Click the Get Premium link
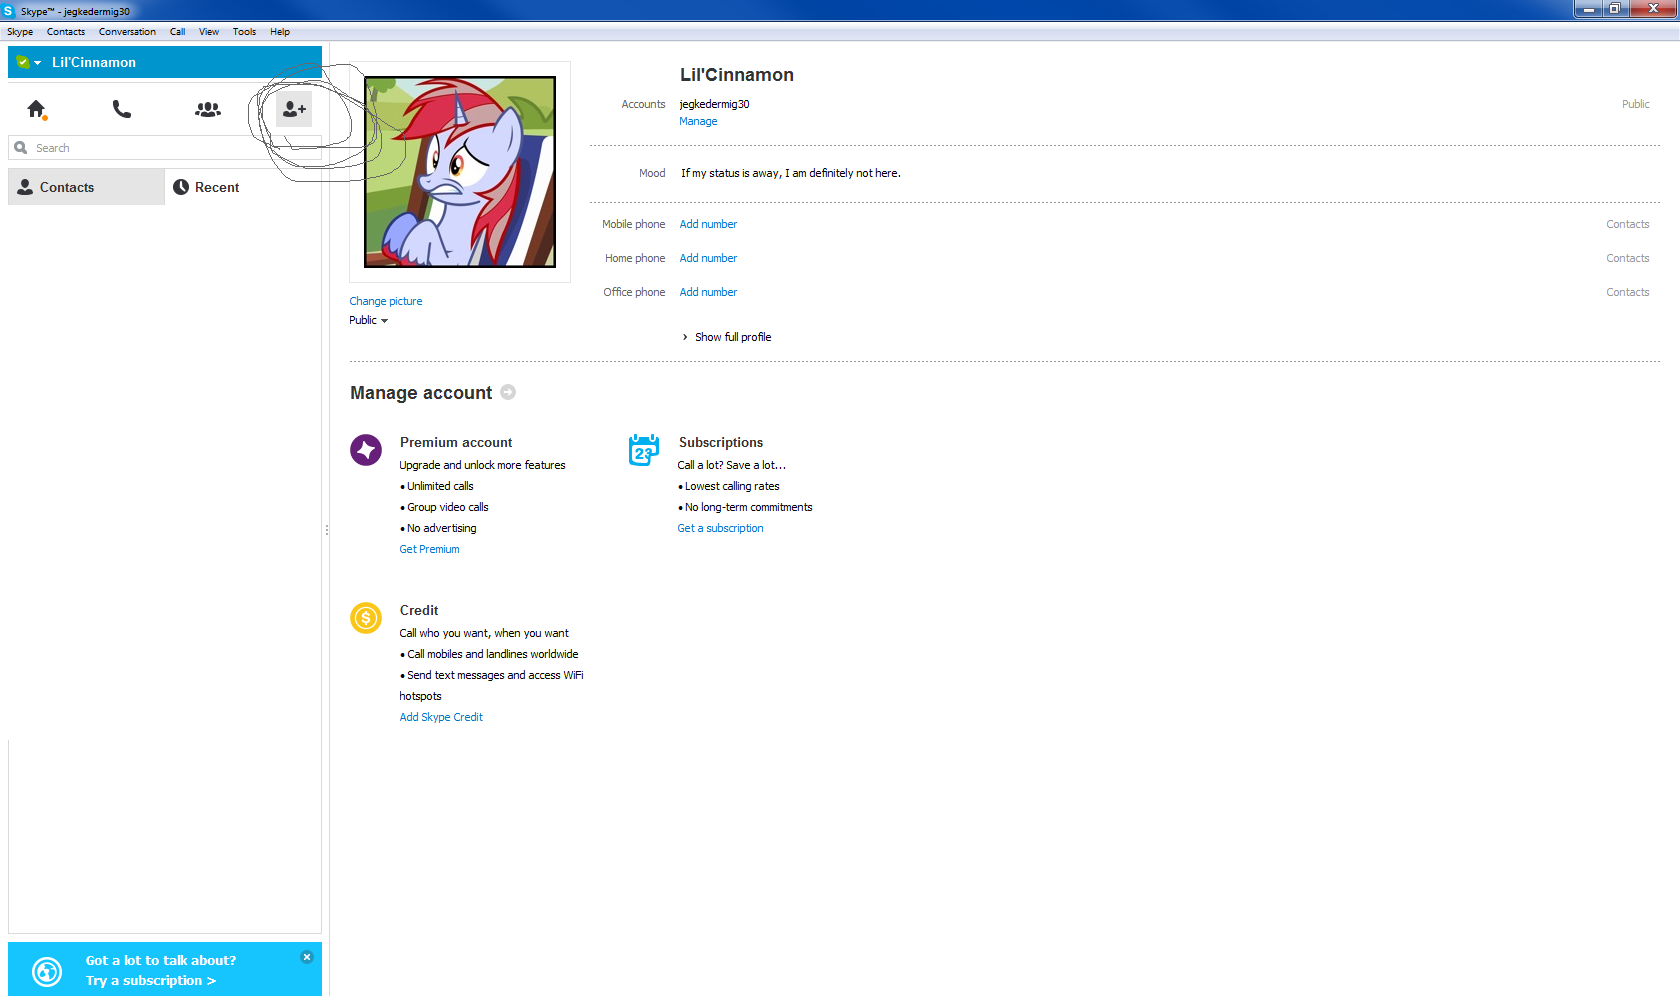Image resolution: width=1680 pixels, height=996 pixels. pos(429,549)
